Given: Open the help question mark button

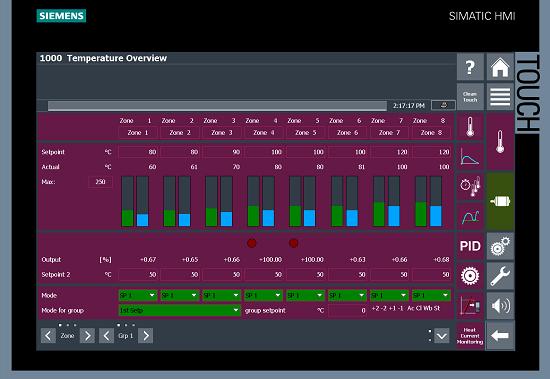Looking at the screenshot, I should pos(470,67).
